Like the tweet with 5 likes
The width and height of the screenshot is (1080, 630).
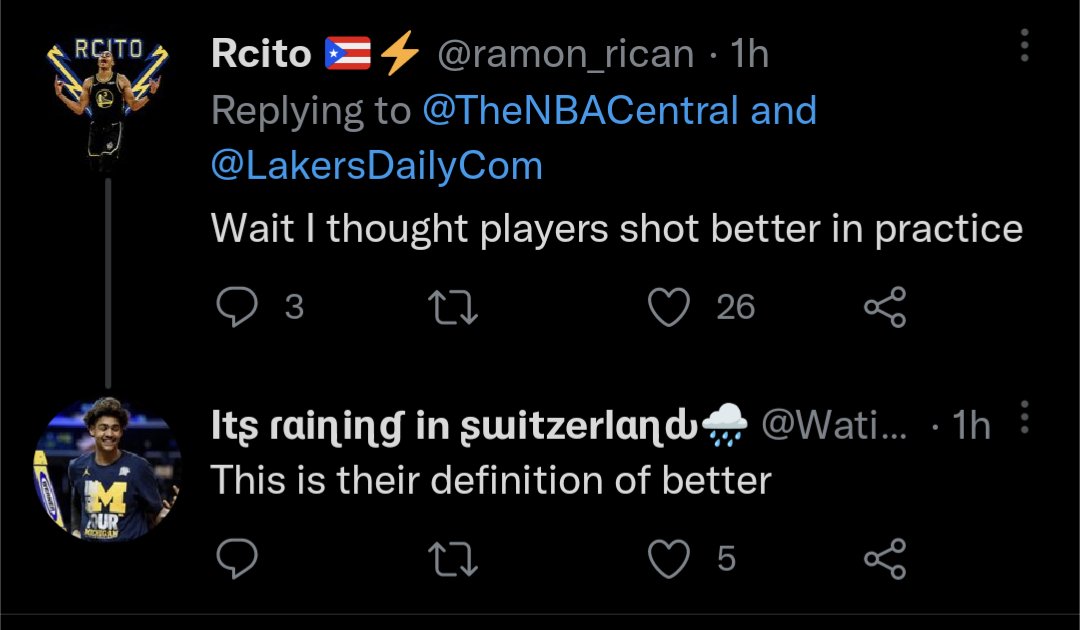669,558
